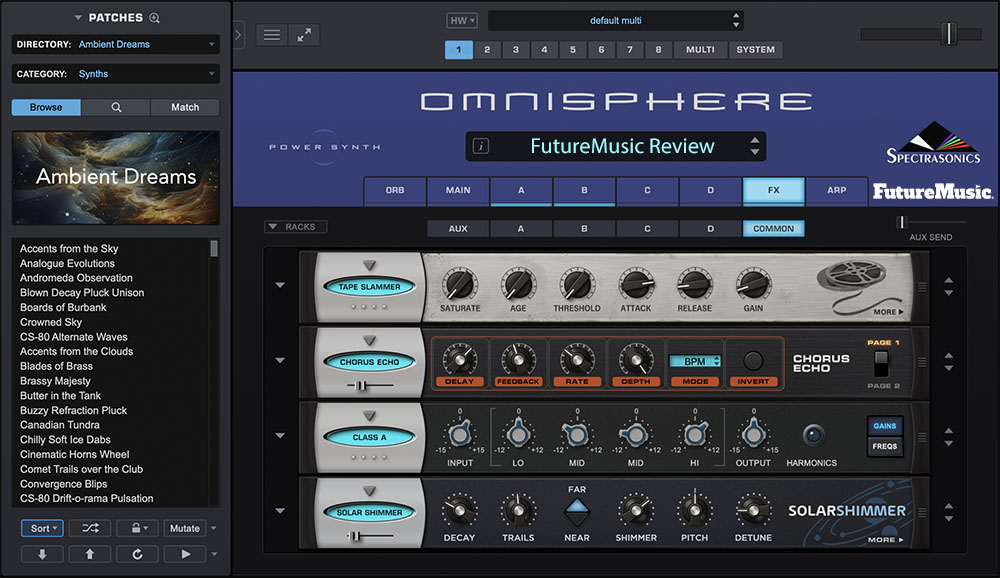Open the default multi selector
This screenshot has width=1000, height=578.
[615, 20]
